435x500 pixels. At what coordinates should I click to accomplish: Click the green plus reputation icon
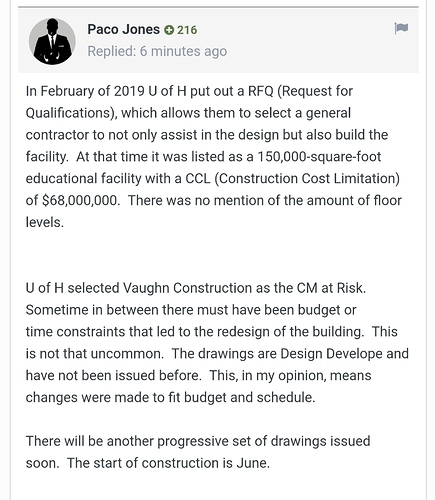[x=169, y=30]
